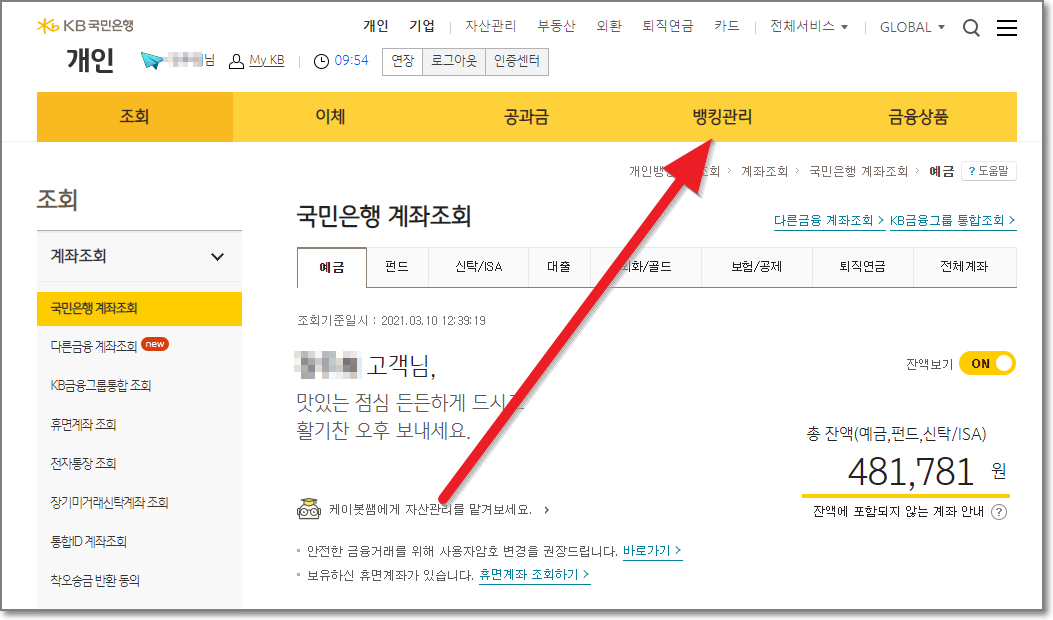
Task: Collapse the 계좌조회 sidebar section chevron
Action: 217,257
